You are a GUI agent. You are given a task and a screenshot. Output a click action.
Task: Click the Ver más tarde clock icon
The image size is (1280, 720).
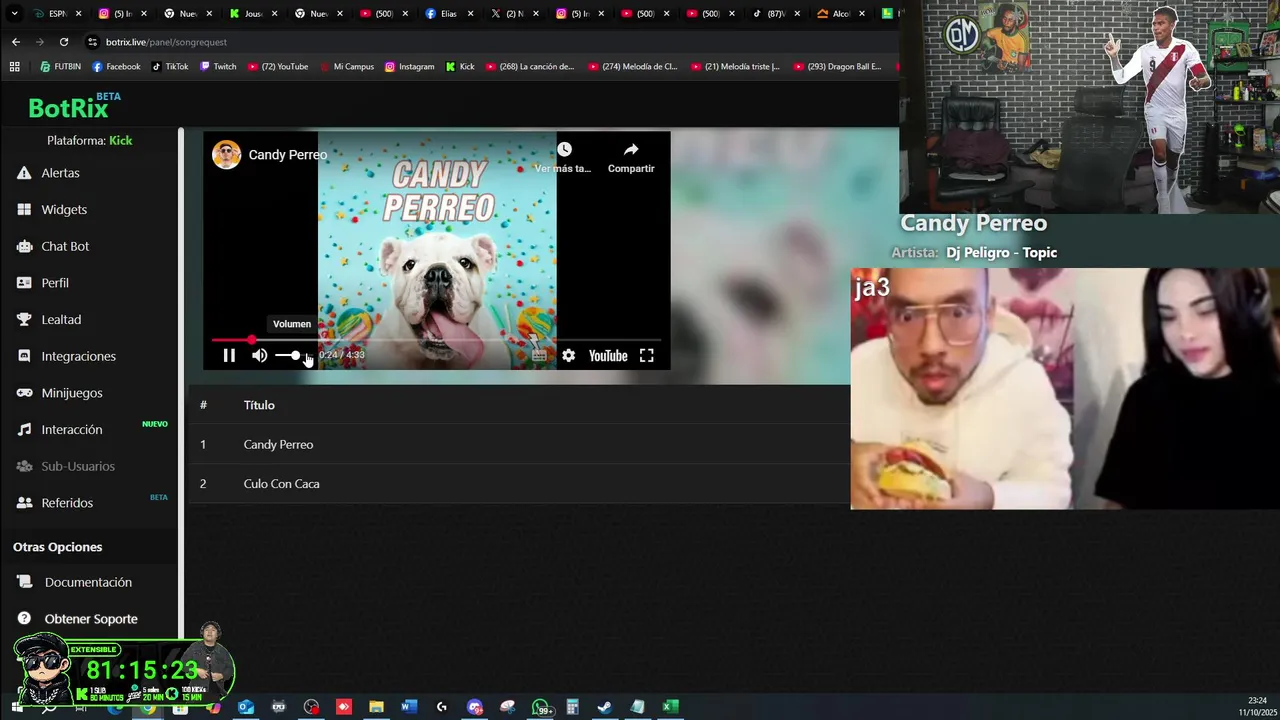point(564,149)
